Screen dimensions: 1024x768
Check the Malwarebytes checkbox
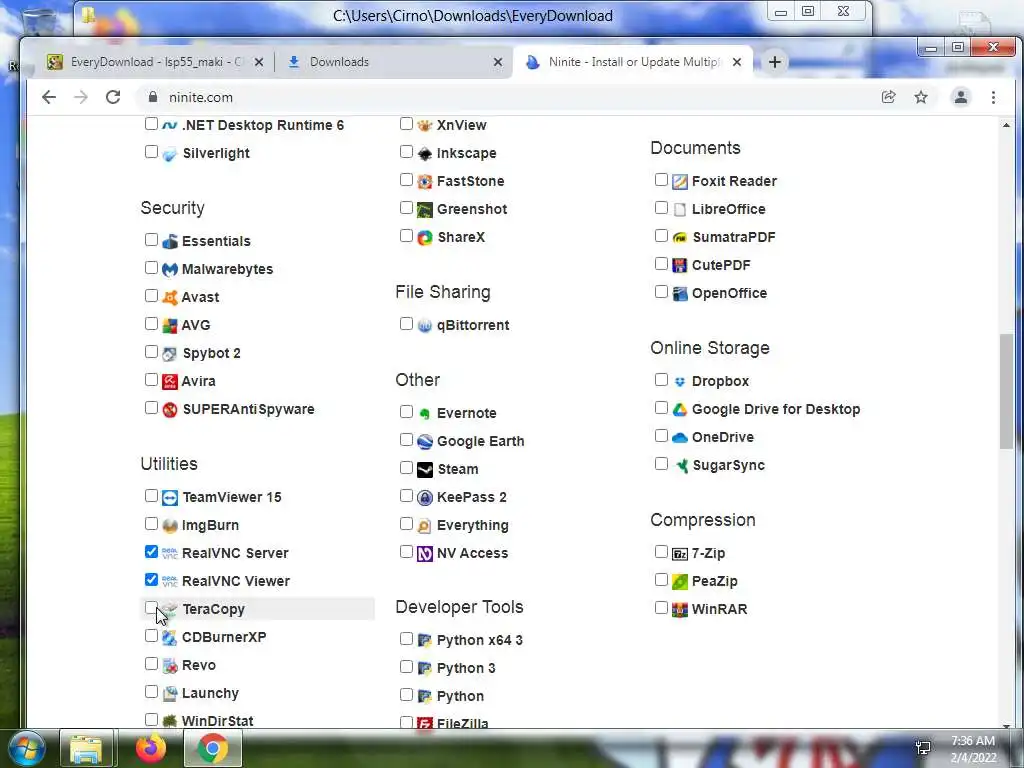(x=152, y=268)
